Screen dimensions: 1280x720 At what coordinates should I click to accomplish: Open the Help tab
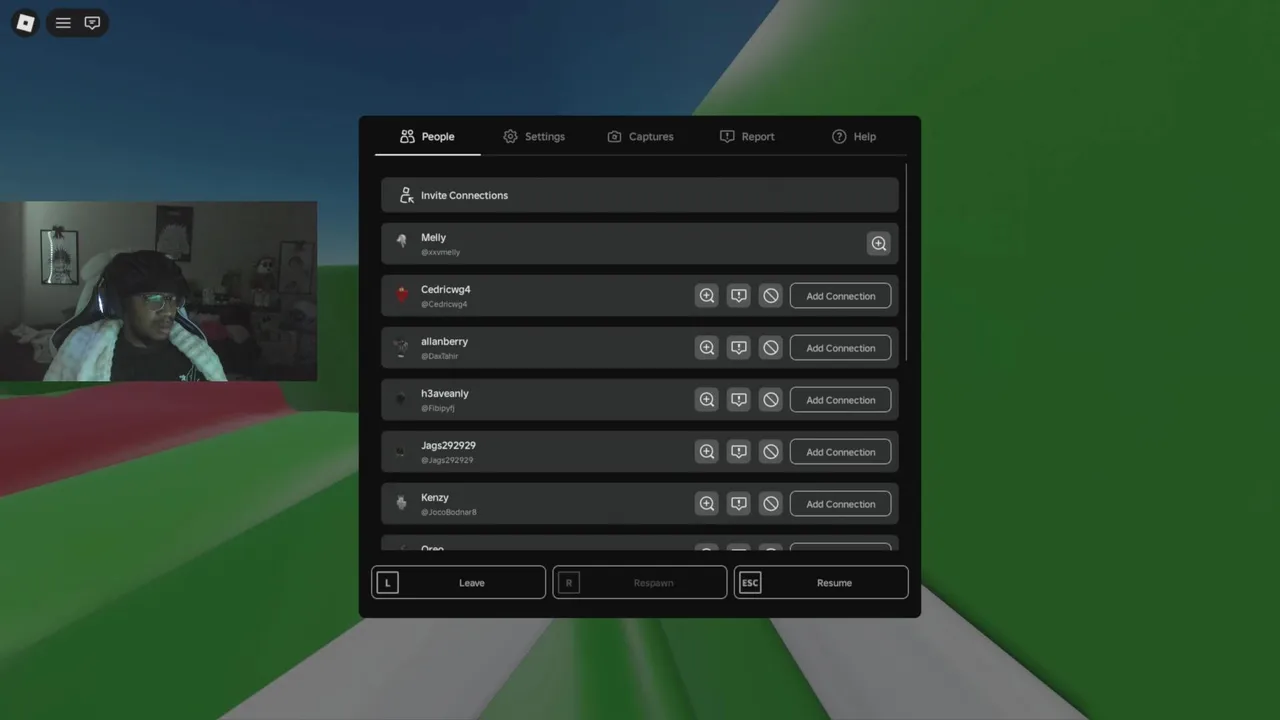[854, 137]
